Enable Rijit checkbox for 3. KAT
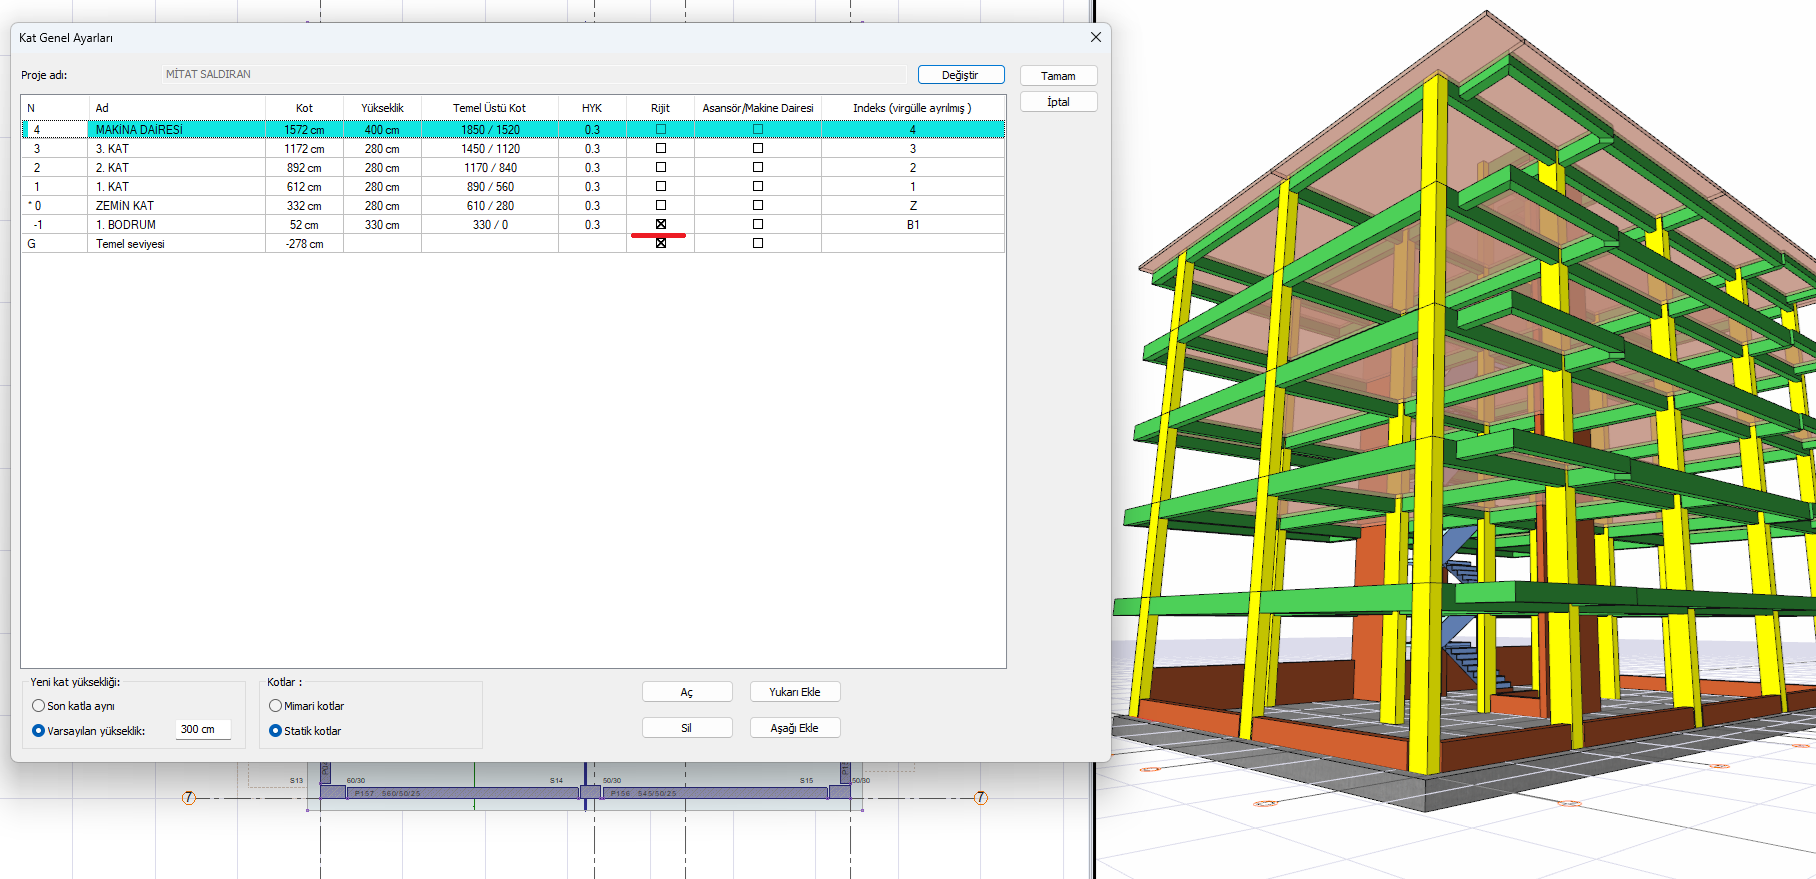 coord(660,148)
